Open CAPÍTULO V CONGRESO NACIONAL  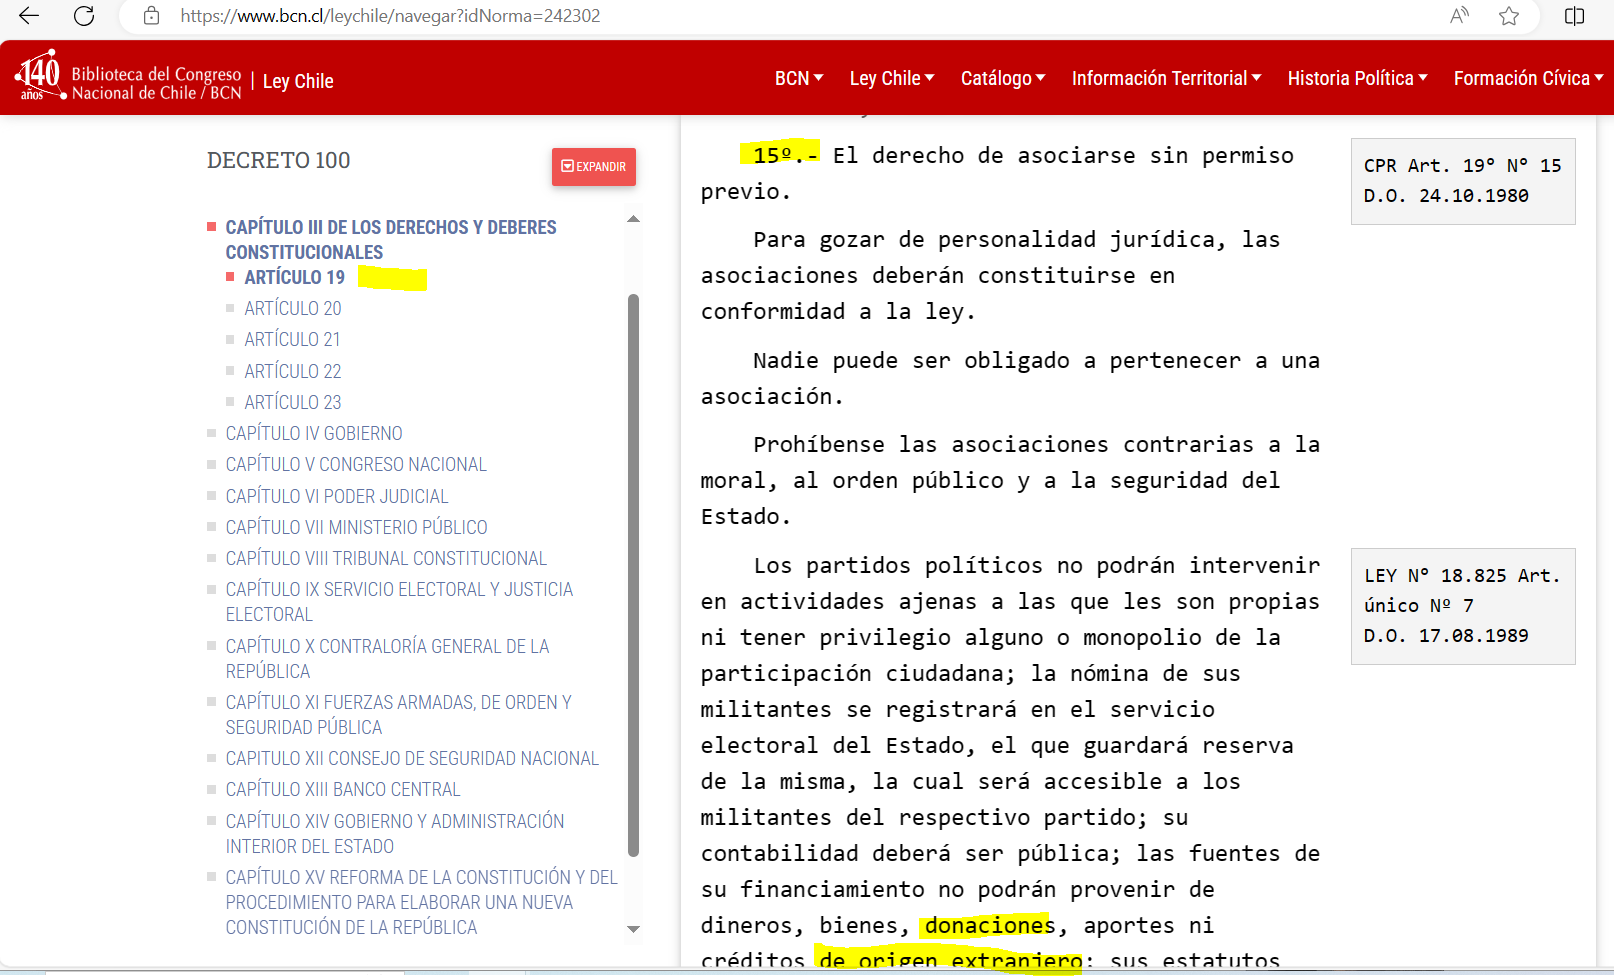[356, 465]
